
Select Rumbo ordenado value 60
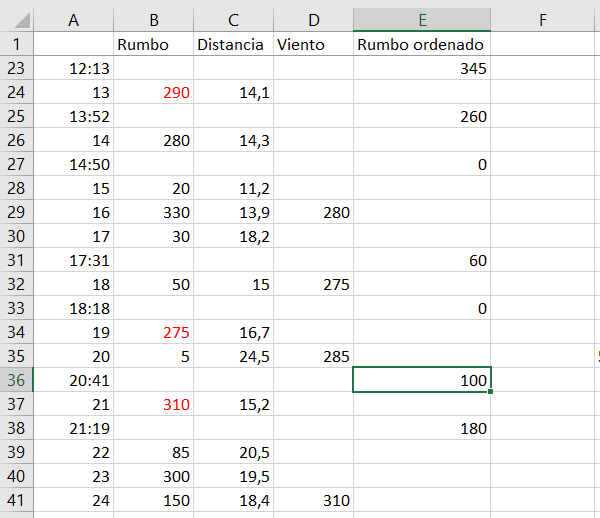coord(422,261)
